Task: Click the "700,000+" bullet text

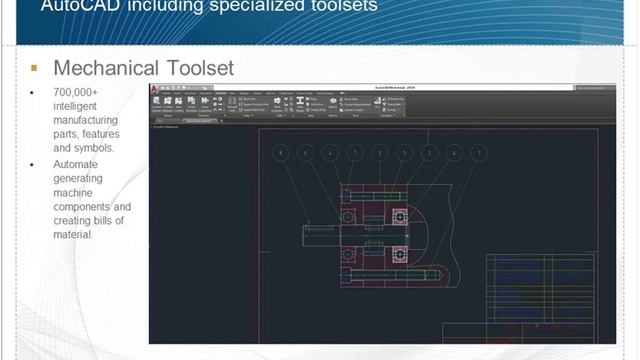Action: [76, 92]
